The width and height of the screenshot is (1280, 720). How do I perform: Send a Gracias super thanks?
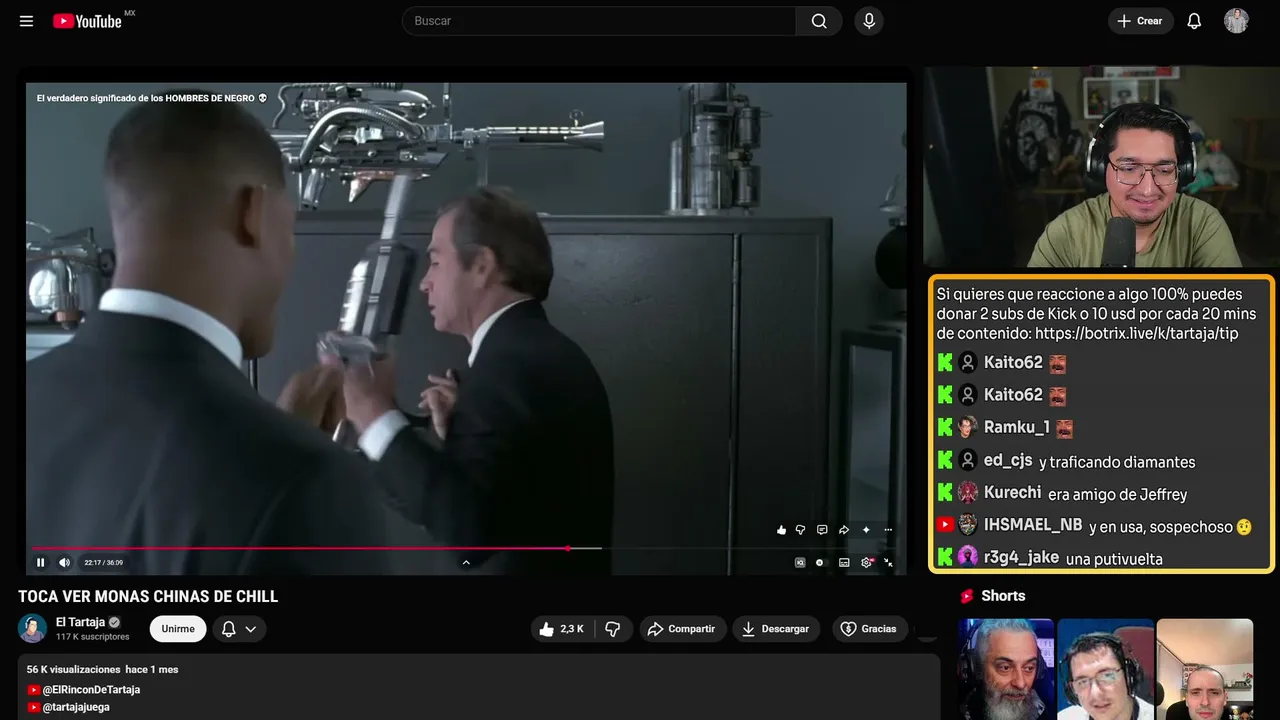(x=869, y=629)
